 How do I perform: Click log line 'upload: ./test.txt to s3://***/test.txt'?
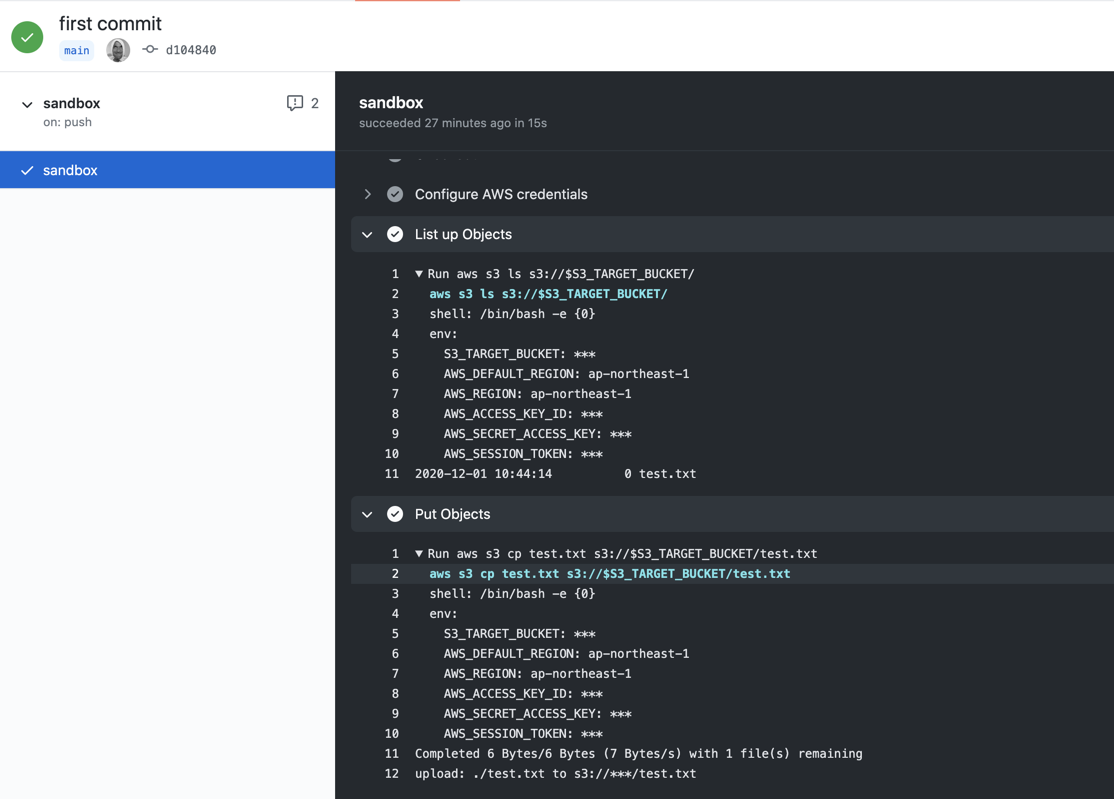click(556, 773)
